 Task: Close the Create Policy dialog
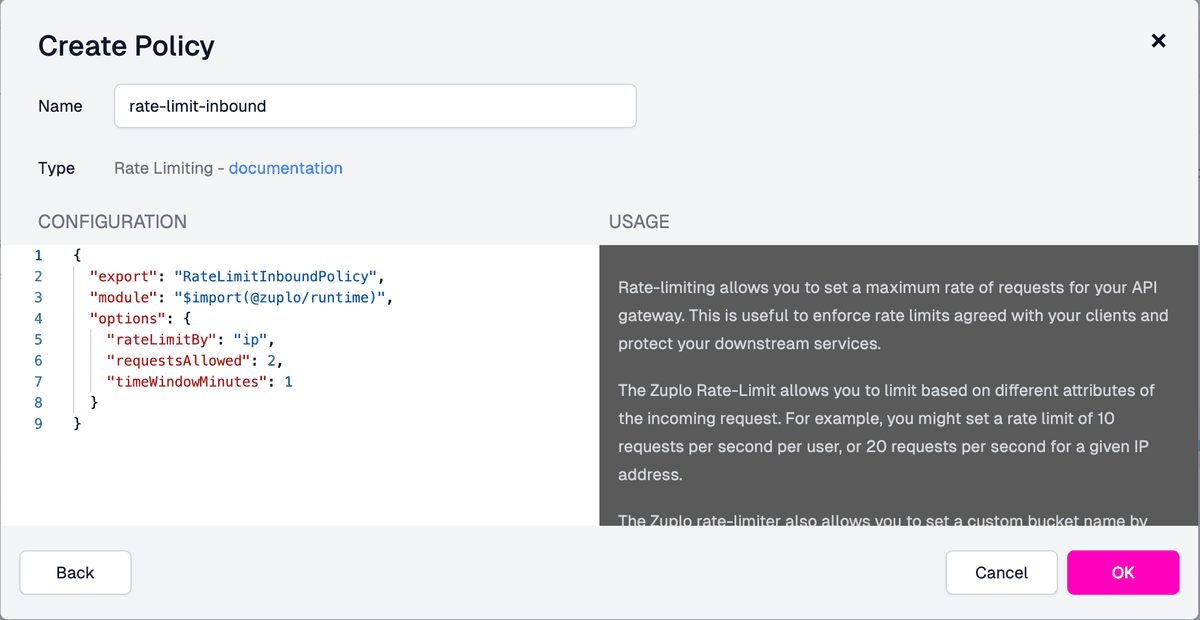pos(1158,41)
